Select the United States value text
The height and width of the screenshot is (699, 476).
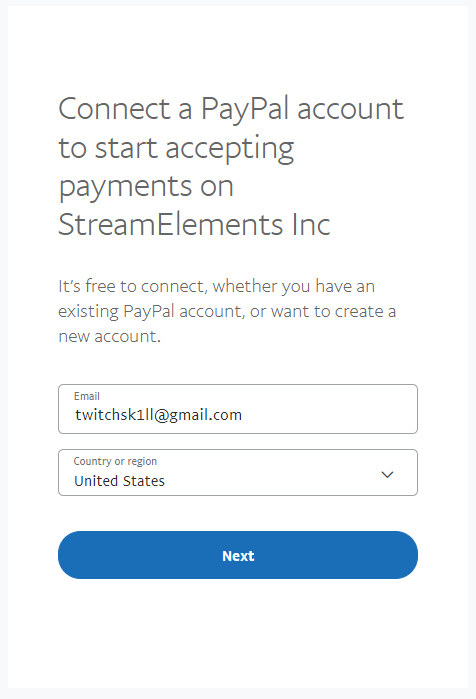click(119, 481)
